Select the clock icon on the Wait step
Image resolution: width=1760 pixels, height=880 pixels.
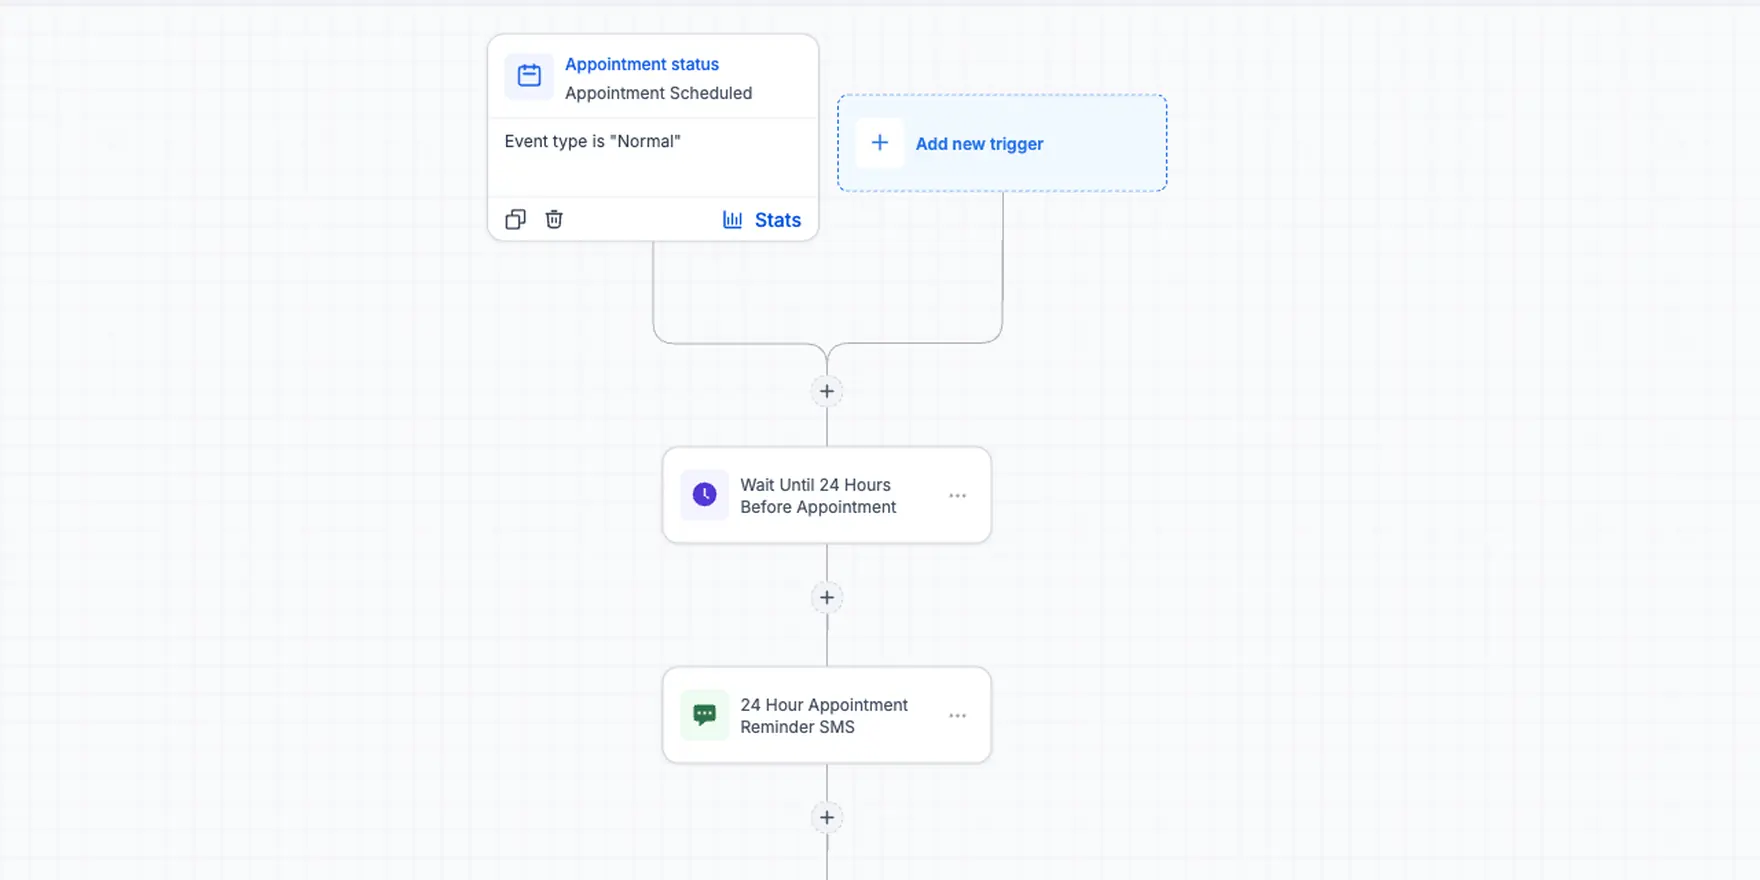coord(705,495)
